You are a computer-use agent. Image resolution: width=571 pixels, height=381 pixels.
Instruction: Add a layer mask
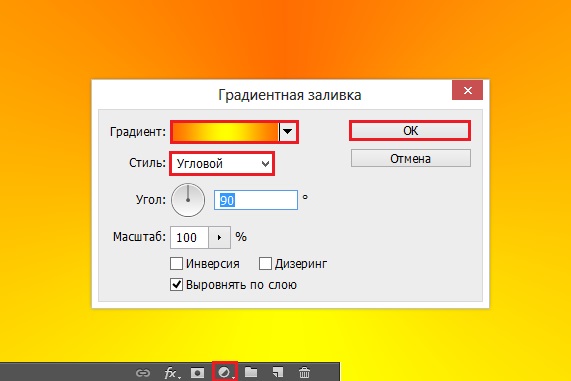click(x=197, y=373)
